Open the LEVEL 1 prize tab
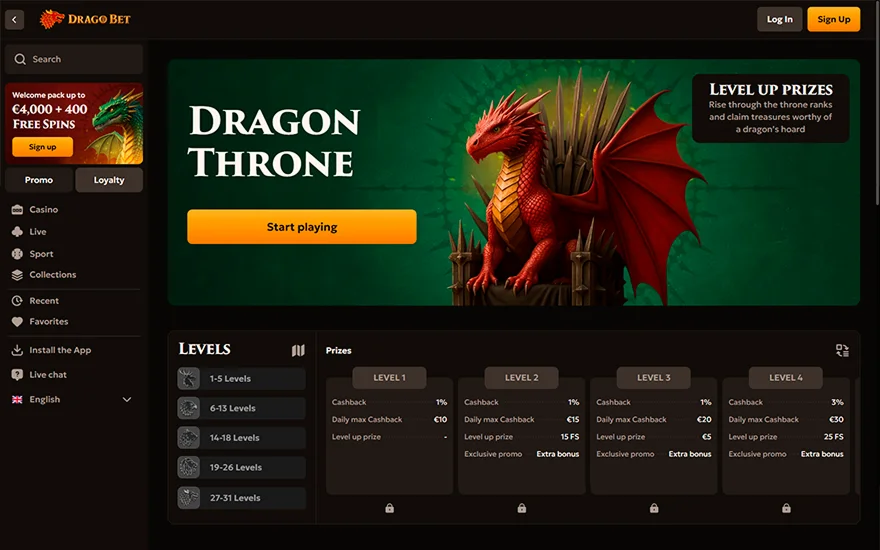The height and width of the screenshot is (550, 880). 389,378
